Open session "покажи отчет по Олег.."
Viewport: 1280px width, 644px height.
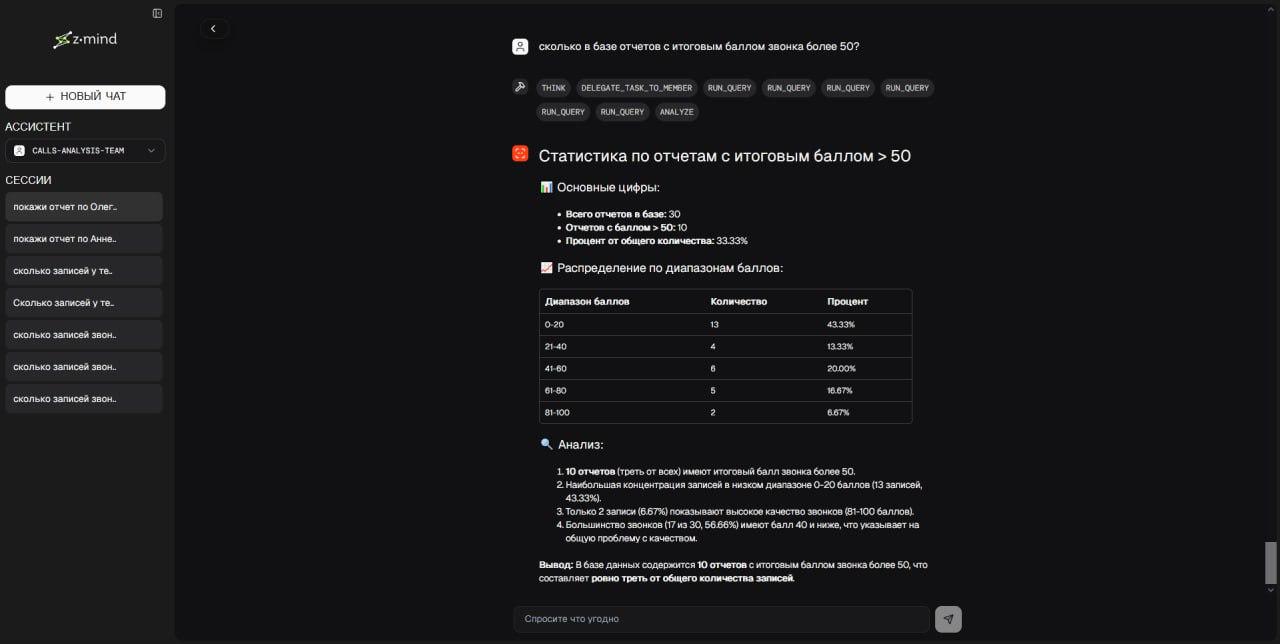[x=84, y=207]
